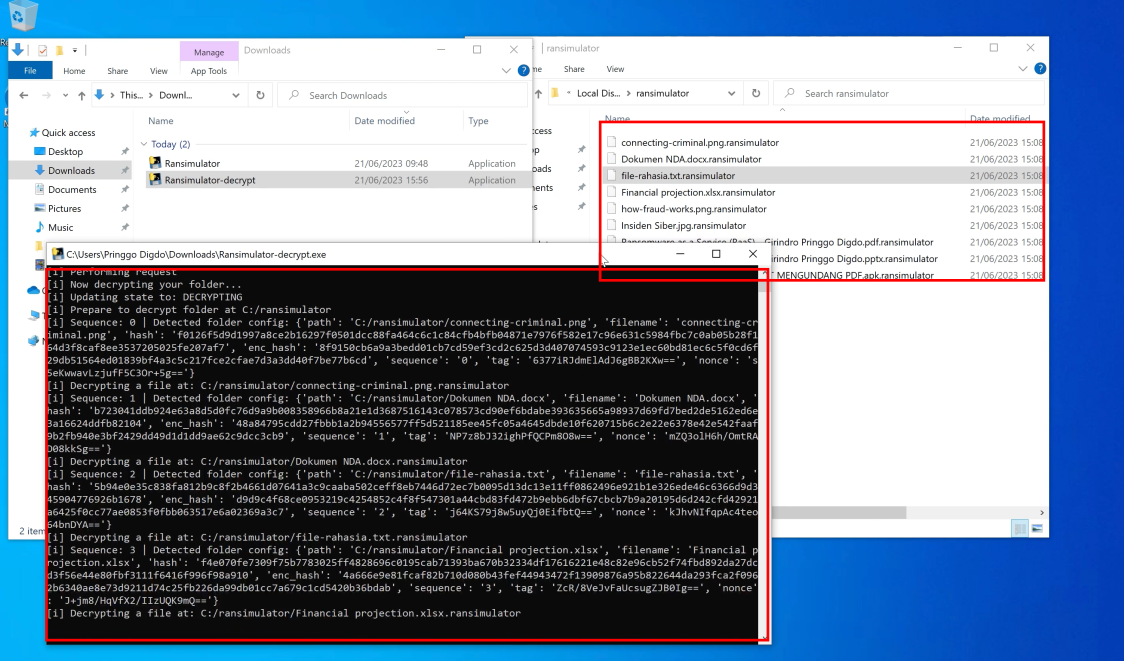Click the Back arrow in Downloads window
Image resolution: width=1124 pixels, height=661 pixels.
pyautogui.click(x=24, y=95)
